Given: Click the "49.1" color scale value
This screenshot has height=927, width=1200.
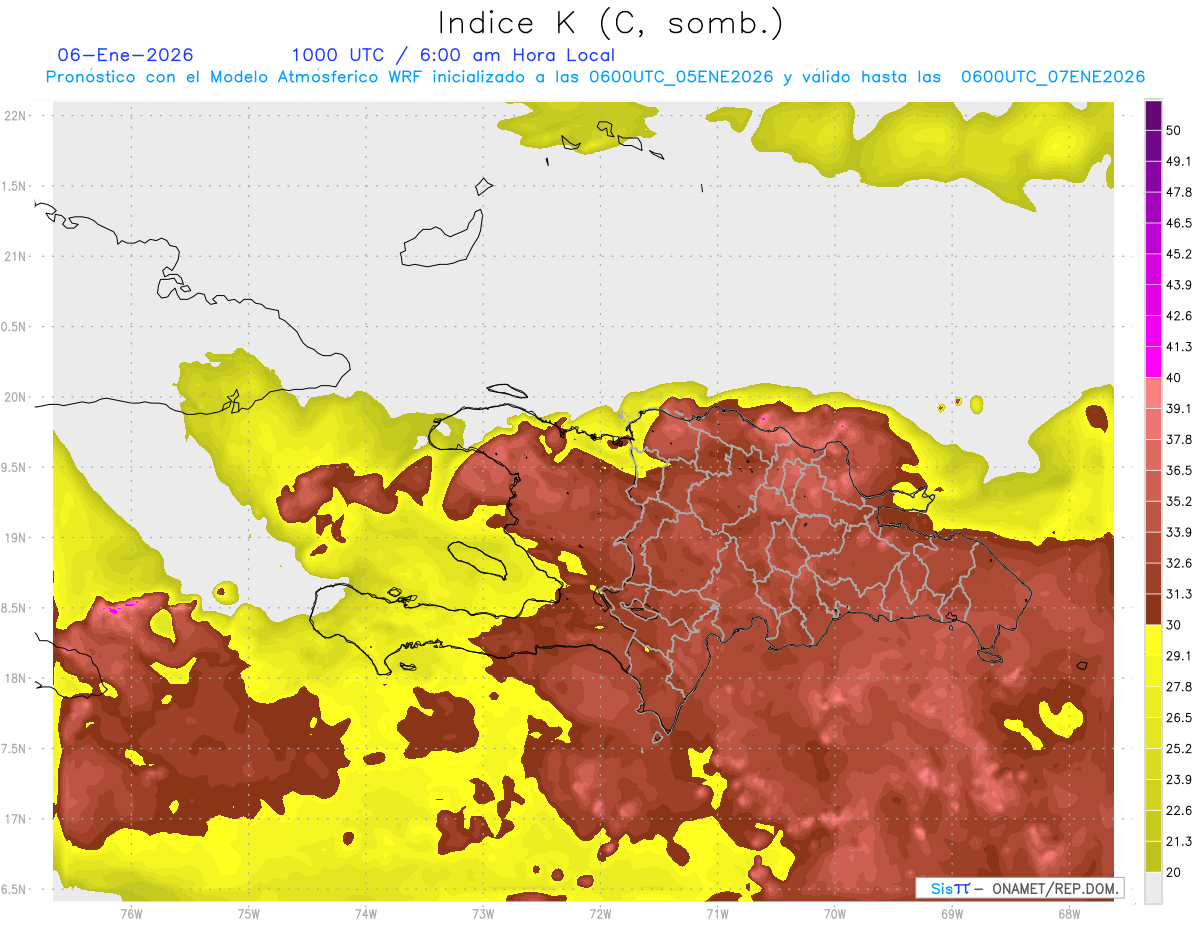Looking at the screenshot, I should pyautogui.click(x=1179, y=162).
